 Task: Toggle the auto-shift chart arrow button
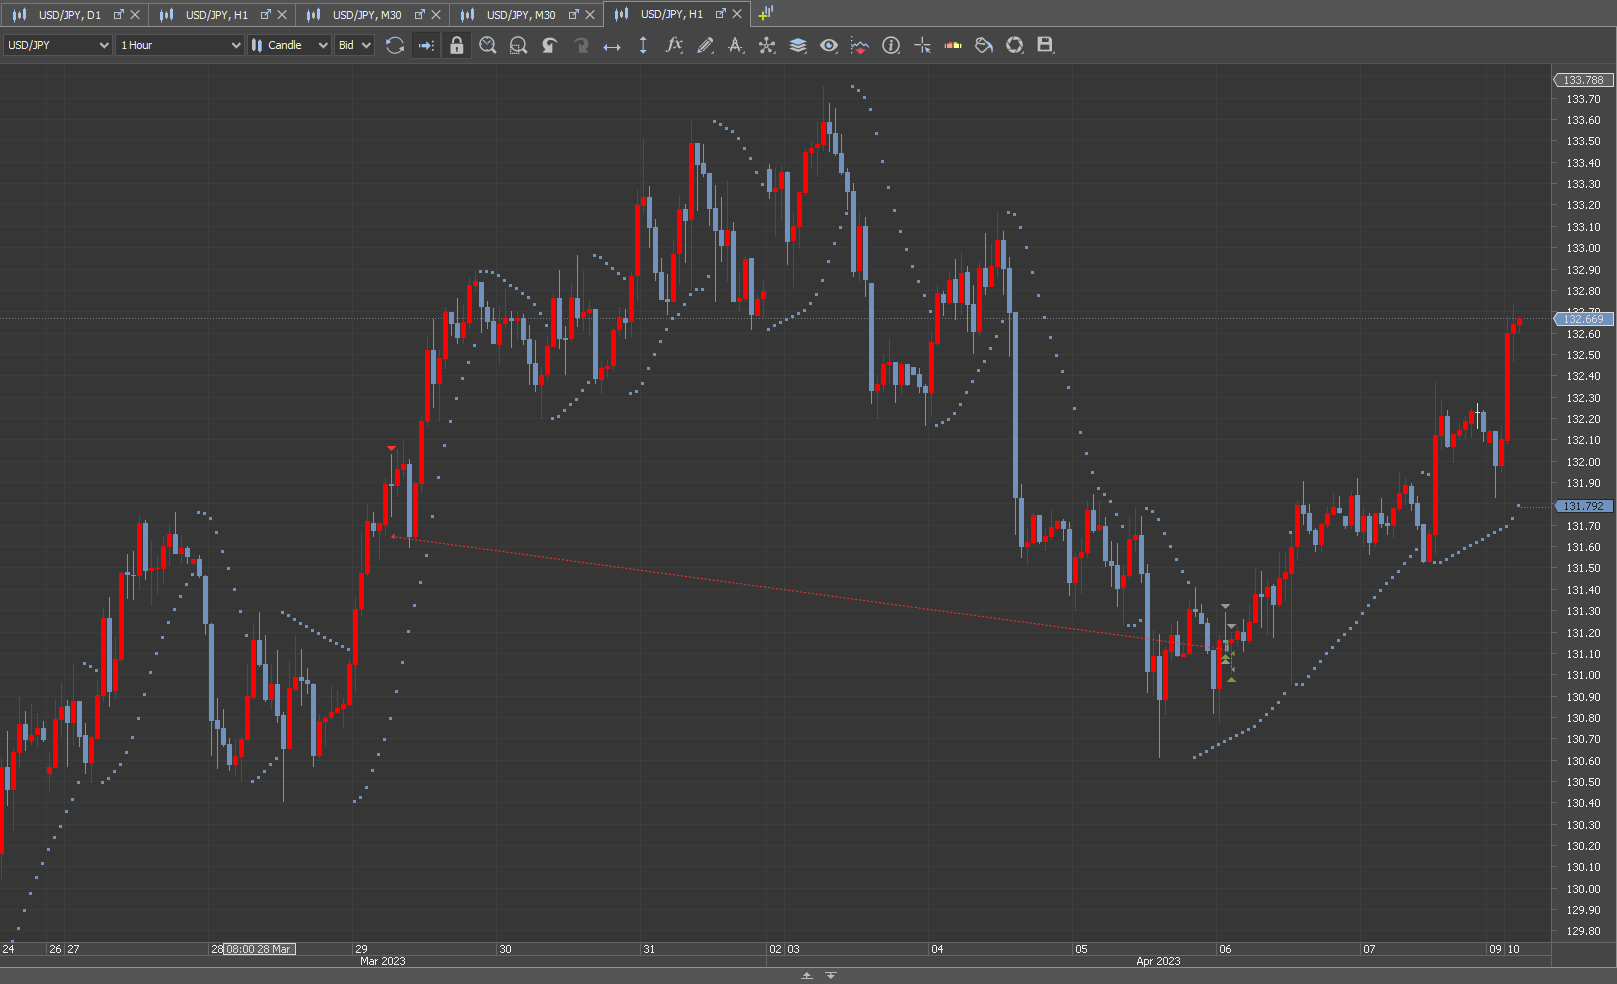[426, 45]
